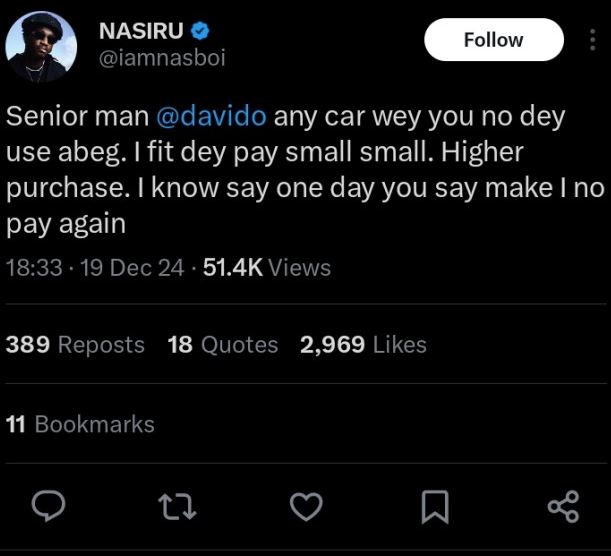The height and width of the screenshot is (556, 611).
Task: Click the tweet text body
Action: [x=300, y=170]
